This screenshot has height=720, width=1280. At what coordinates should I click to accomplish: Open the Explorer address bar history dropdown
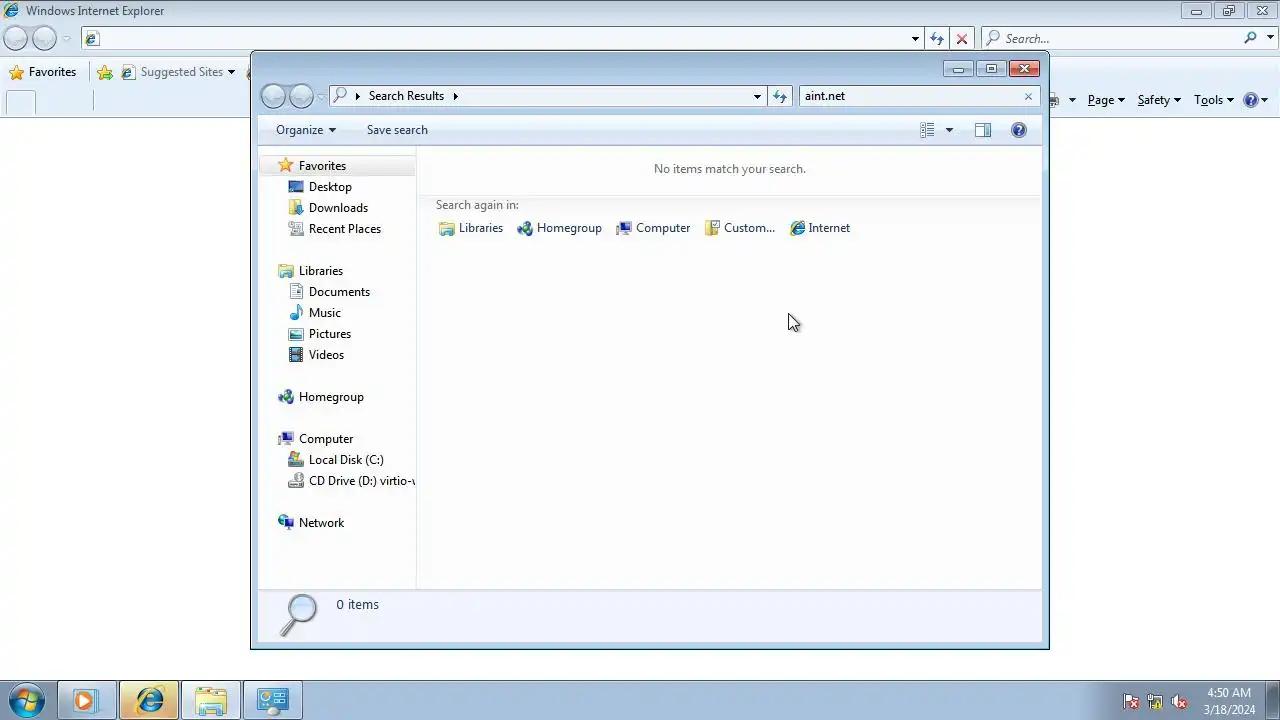(x=757, y=96)
